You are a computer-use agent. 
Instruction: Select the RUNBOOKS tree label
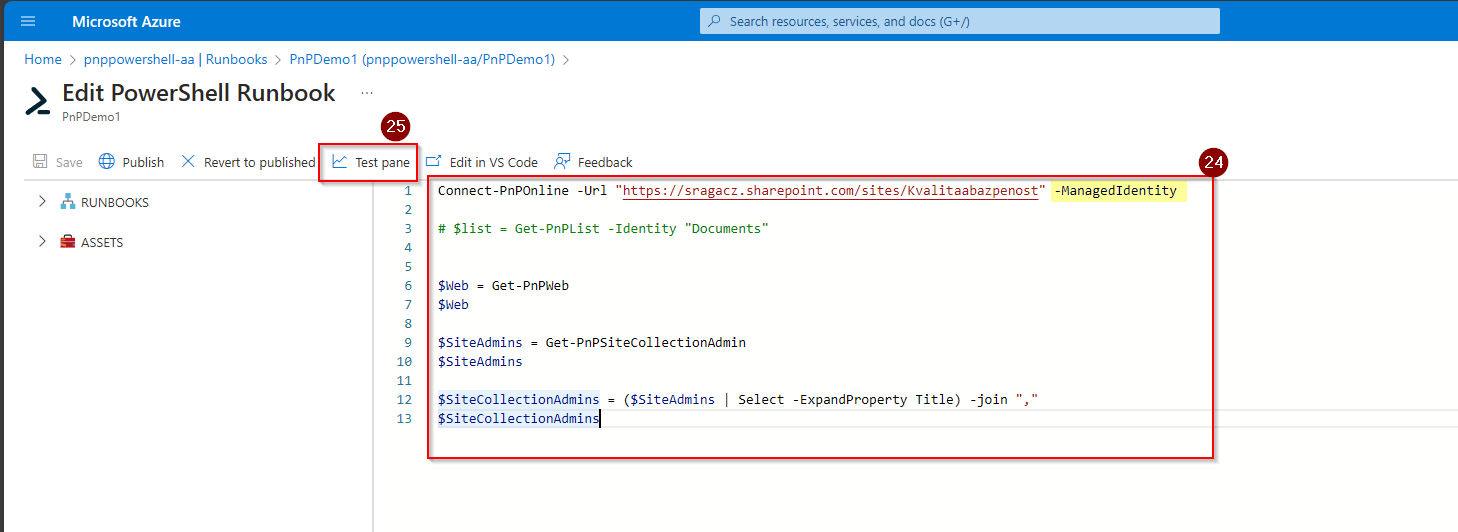click(115, 203)
